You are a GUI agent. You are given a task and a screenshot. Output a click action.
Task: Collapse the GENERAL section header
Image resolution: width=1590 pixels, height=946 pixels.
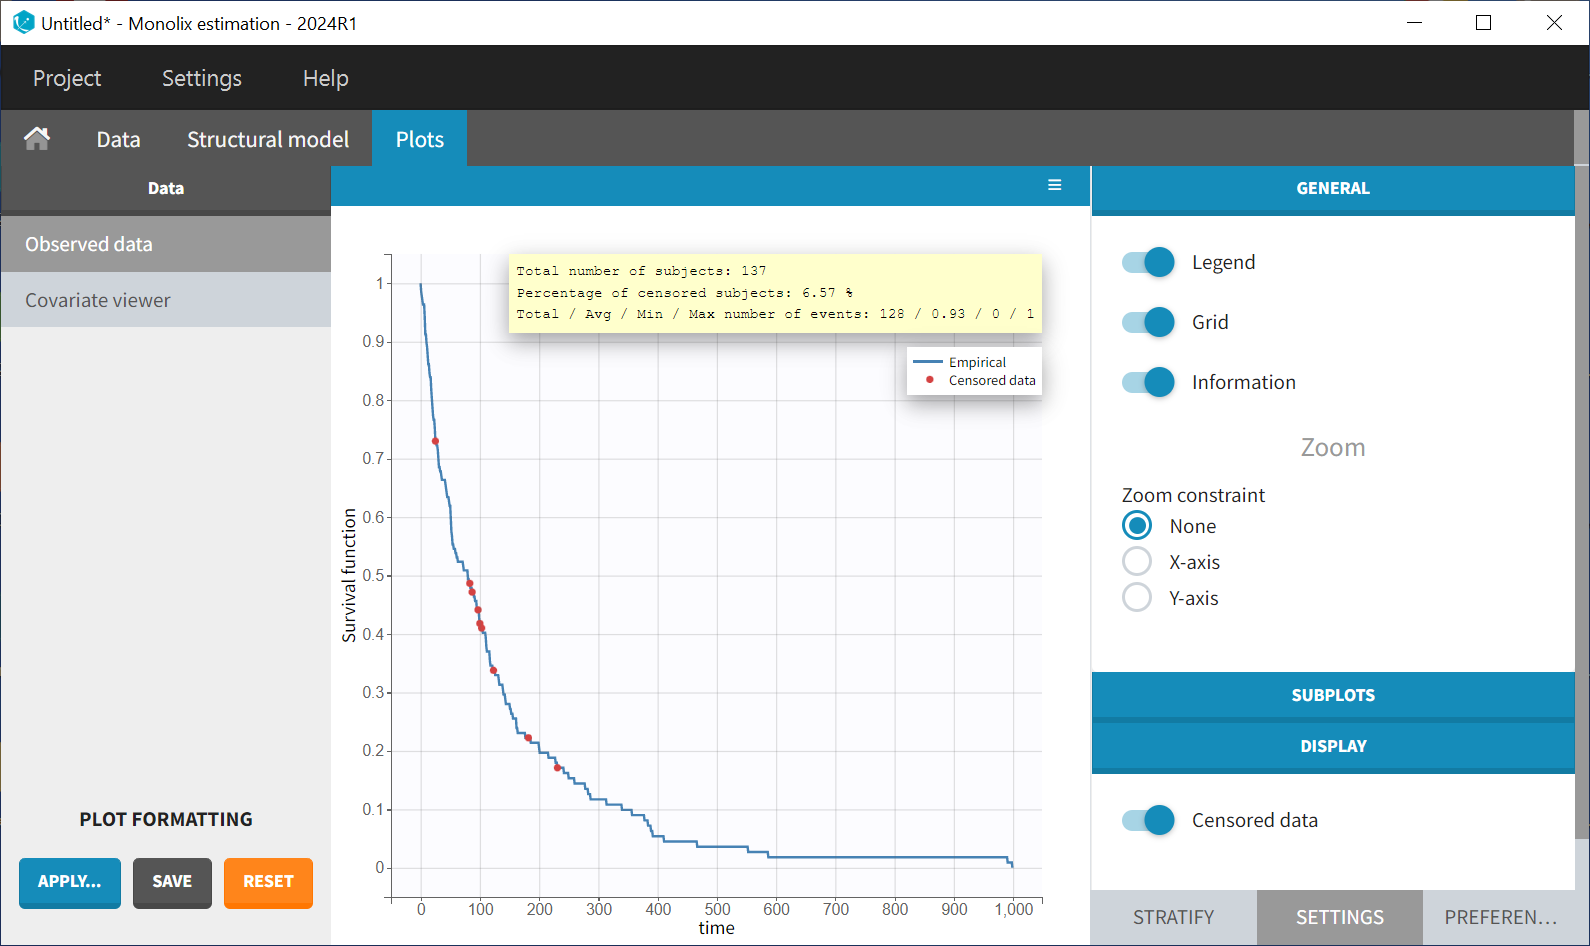click(x=1332, y=189)
